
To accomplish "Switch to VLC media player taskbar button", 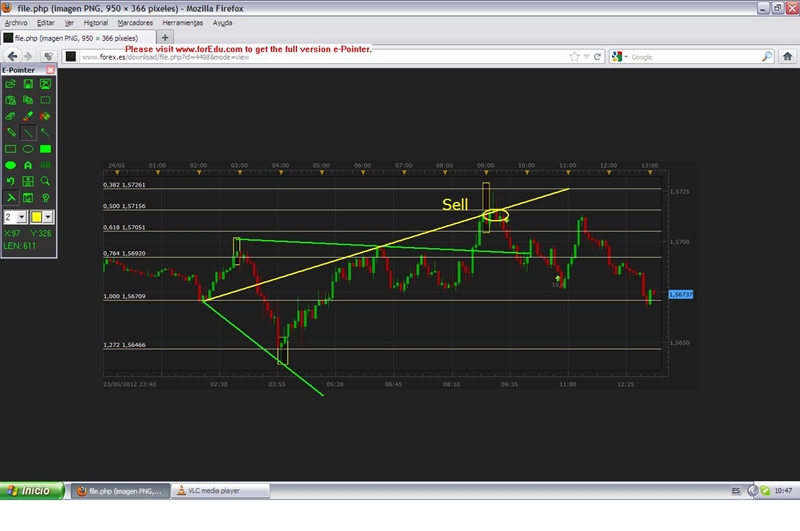I will click(x=218, y=491).
